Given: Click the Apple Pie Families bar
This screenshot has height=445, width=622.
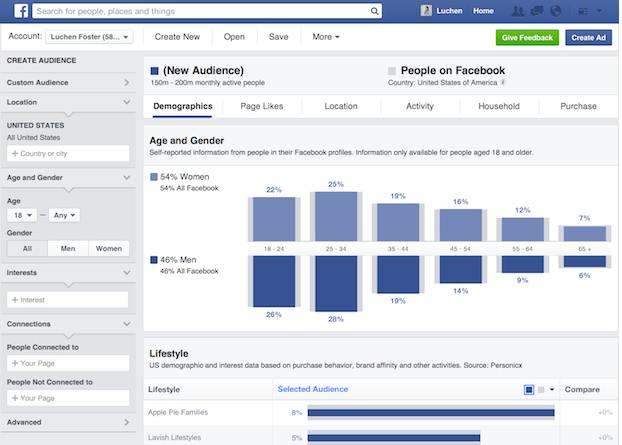Looking at the screenshot, I should [x=431, y=413].
